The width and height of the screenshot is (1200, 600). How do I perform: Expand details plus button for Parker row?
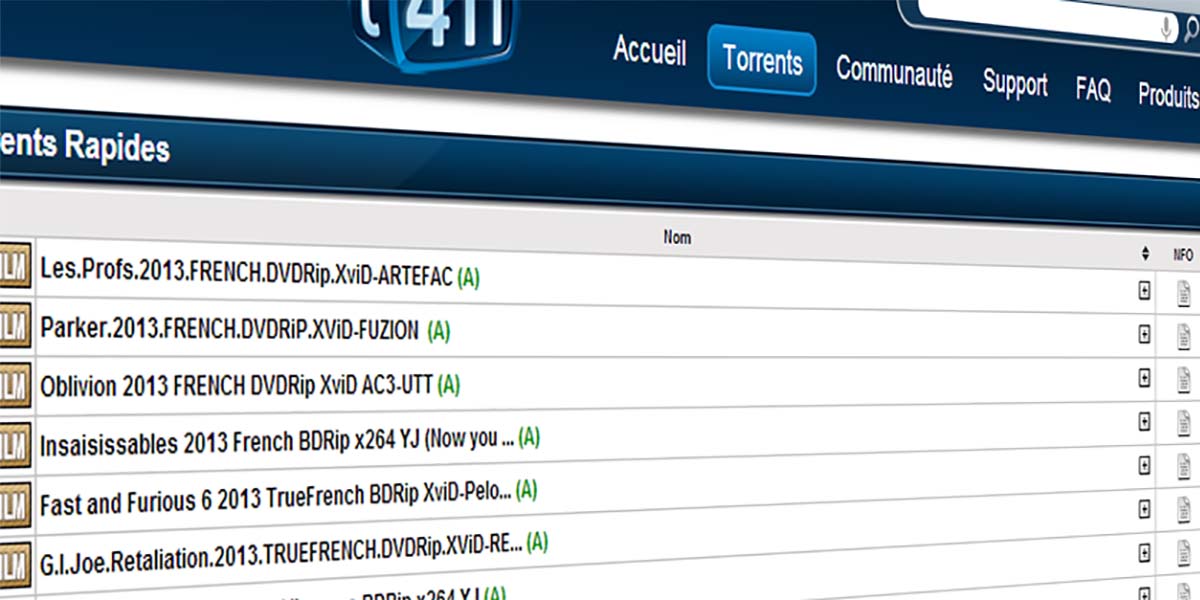(1145, 335)
